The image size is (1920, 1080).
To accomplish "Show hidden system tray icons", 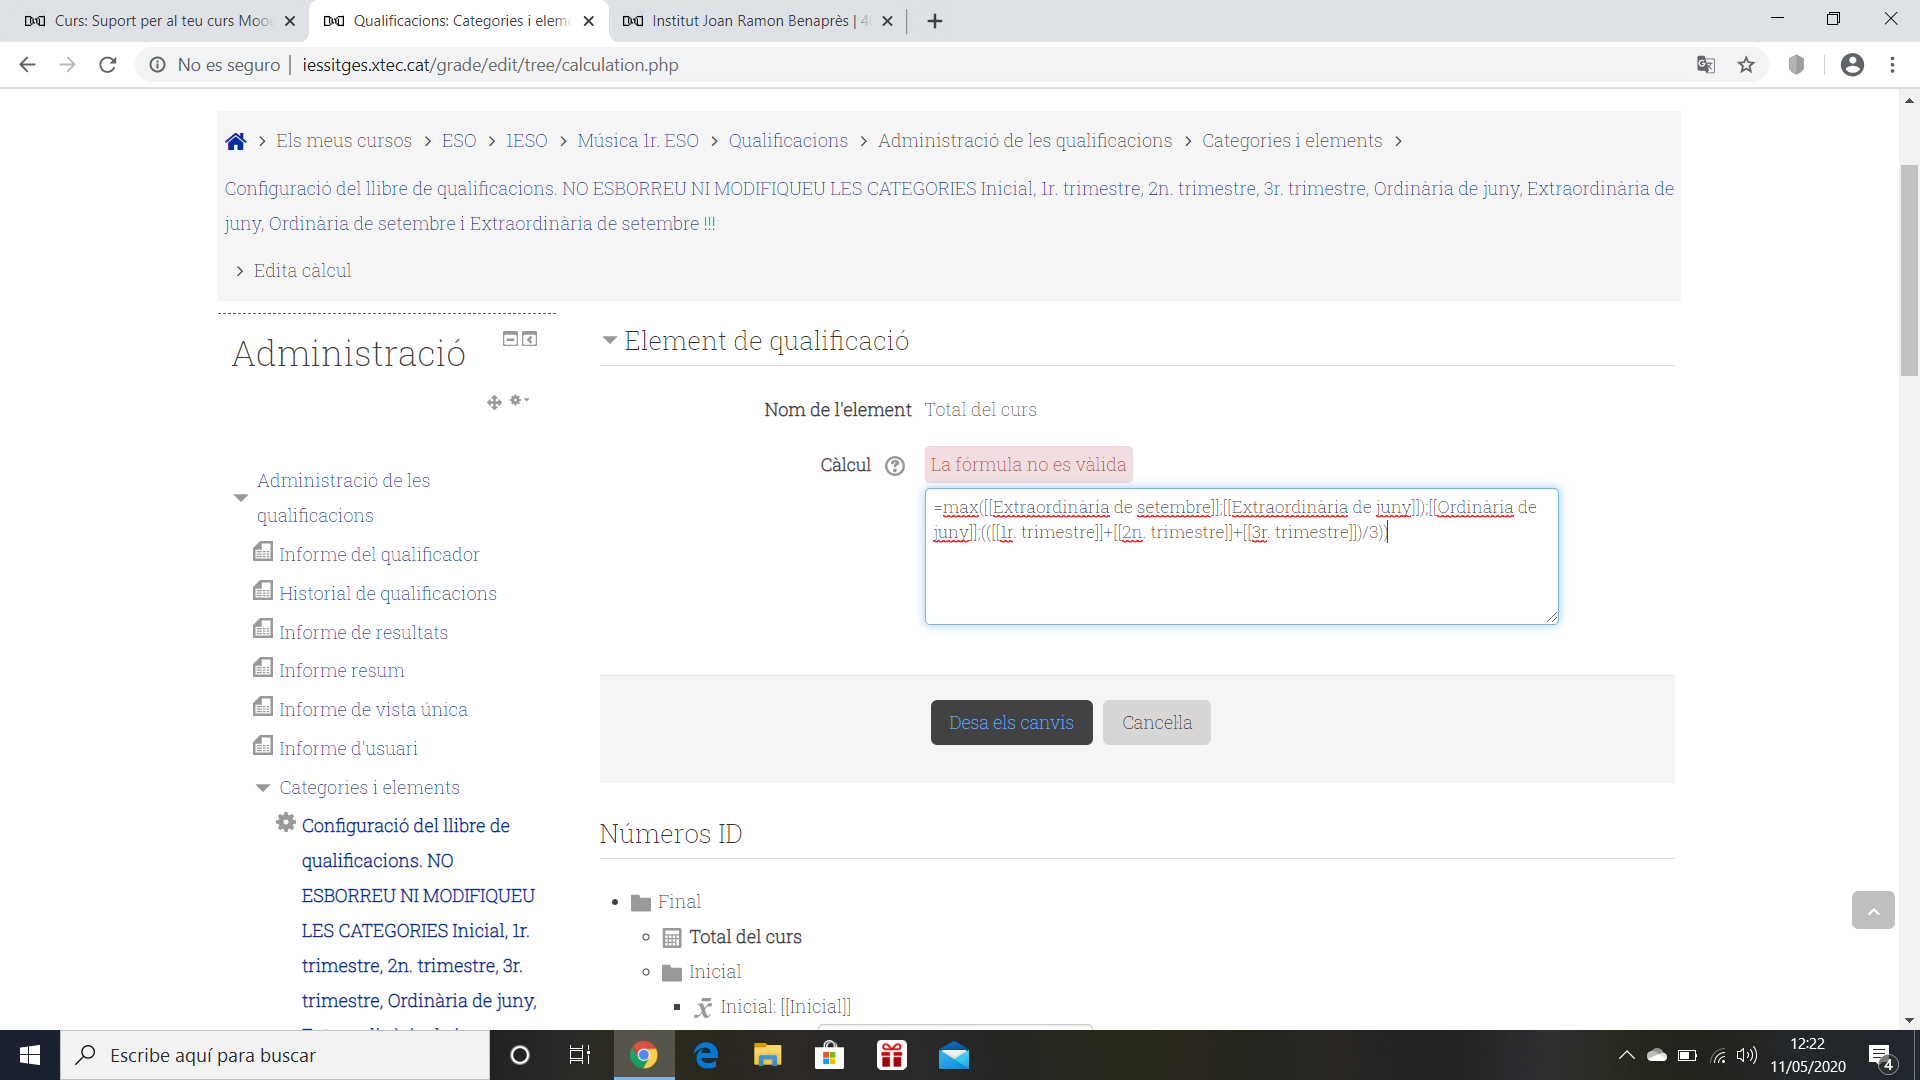I will 1626,1055.
